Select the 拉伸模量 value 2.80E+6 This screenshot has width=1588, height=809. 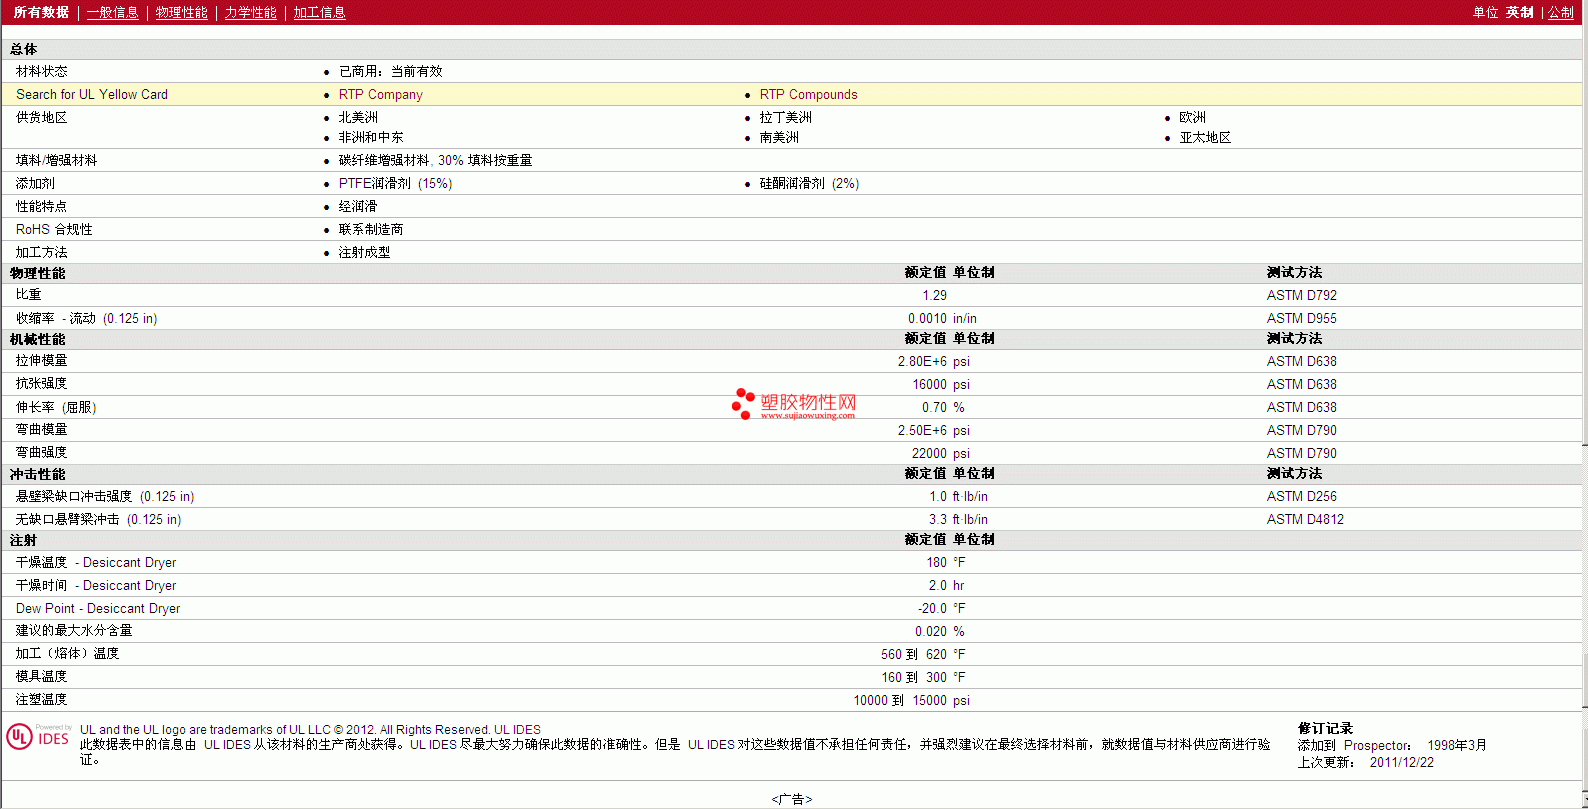click(x=922, y=361)
